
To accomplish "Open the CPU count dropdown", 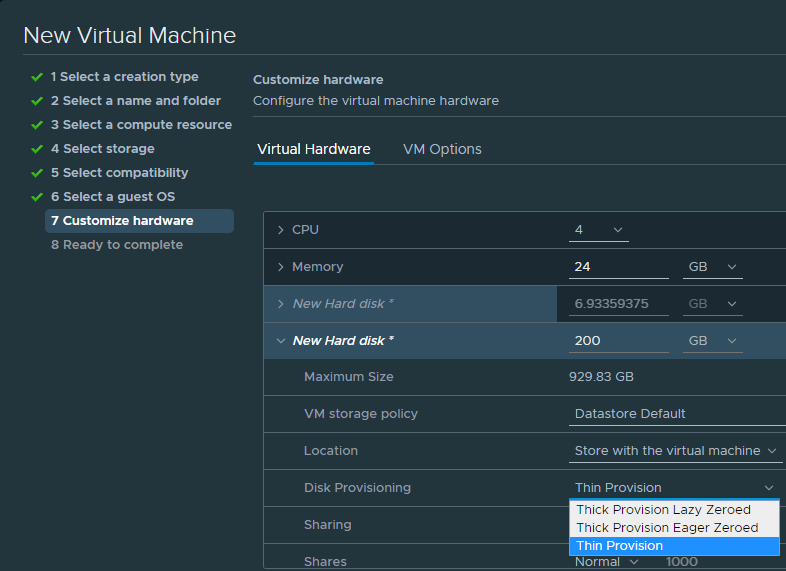I will coord(599,230).
